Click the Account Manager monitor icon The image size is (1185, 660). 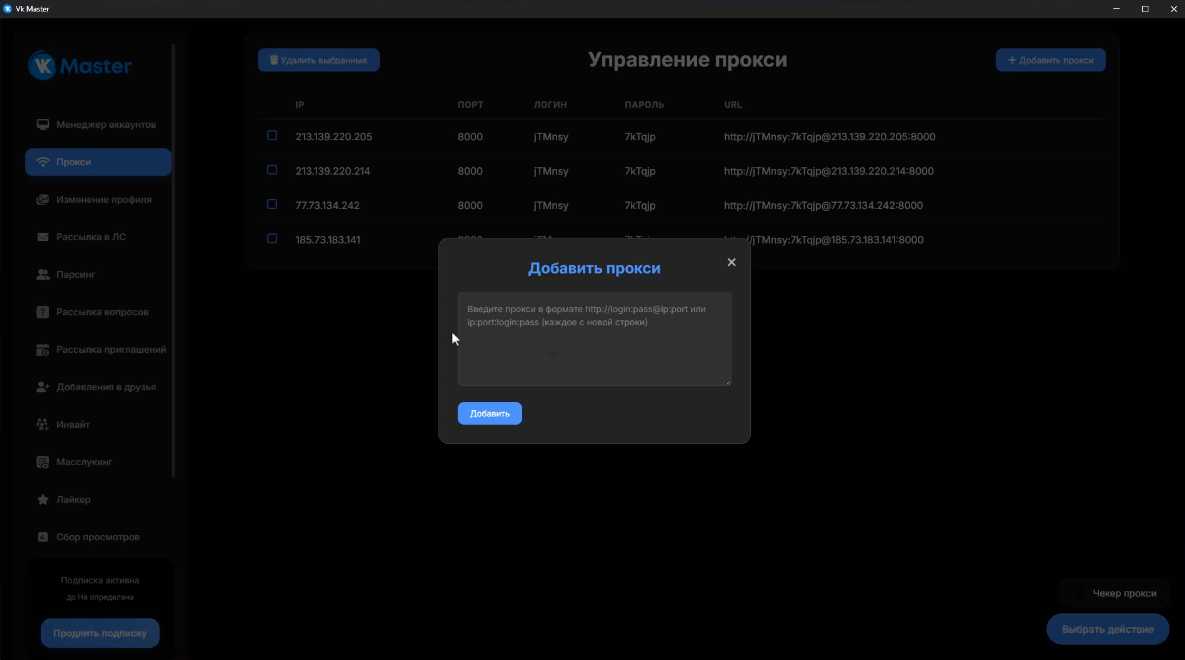[43, 125]
